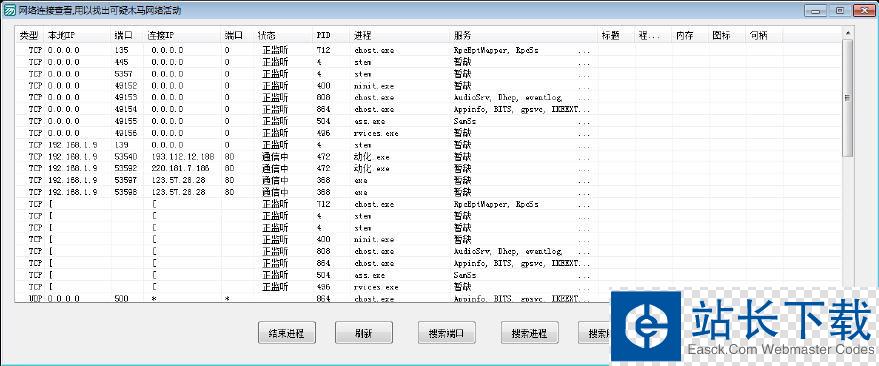The width and height of the screenshot is (879, 366).
Task: Select port cell "49152"
Action: tap(125, 86)
